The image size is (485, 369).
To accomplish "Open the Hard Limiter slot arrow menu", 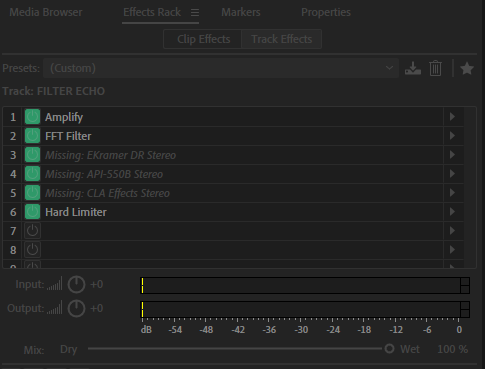I will click(452, 212).
